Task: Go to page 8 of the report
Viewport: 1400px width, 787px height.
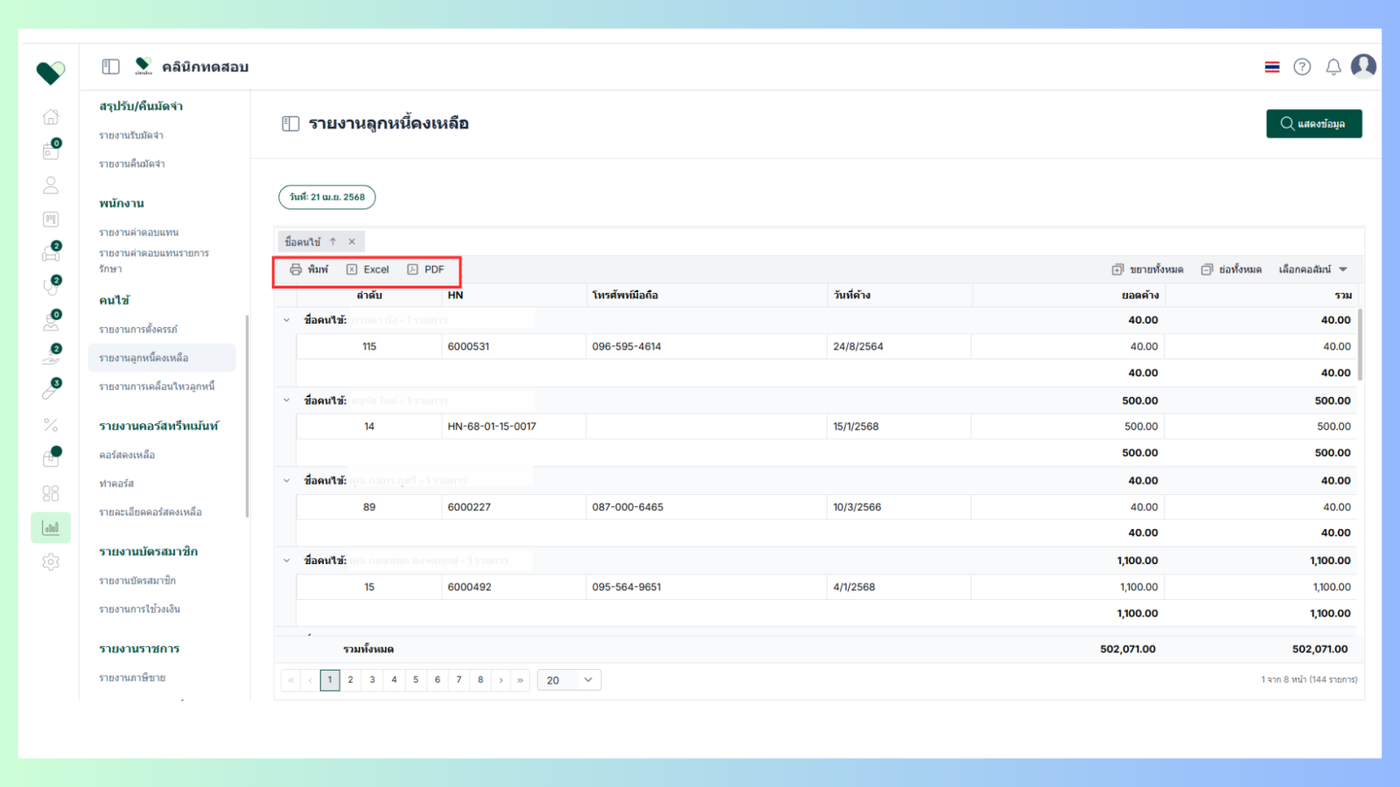Action: click(481, 680)
